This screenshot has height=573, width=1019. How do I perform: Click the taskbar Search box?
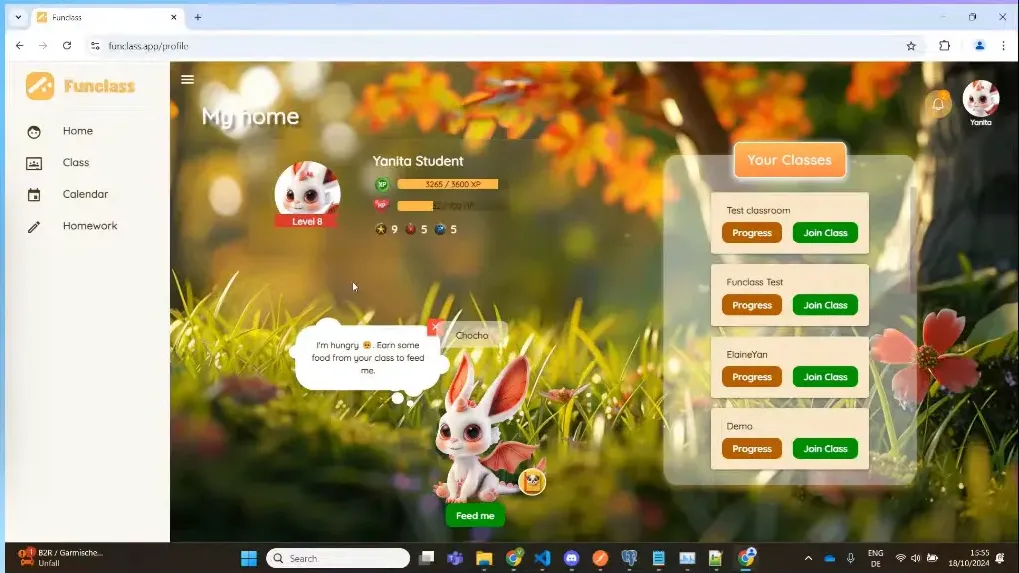(x=338, y=558)
